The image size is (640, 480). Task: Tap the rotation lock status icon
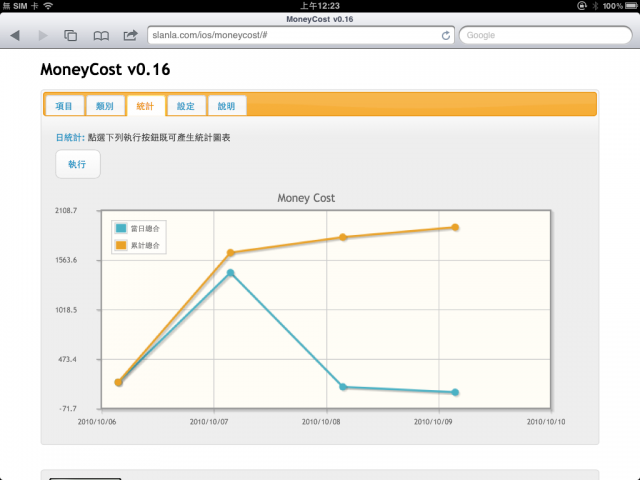[582, 6]
